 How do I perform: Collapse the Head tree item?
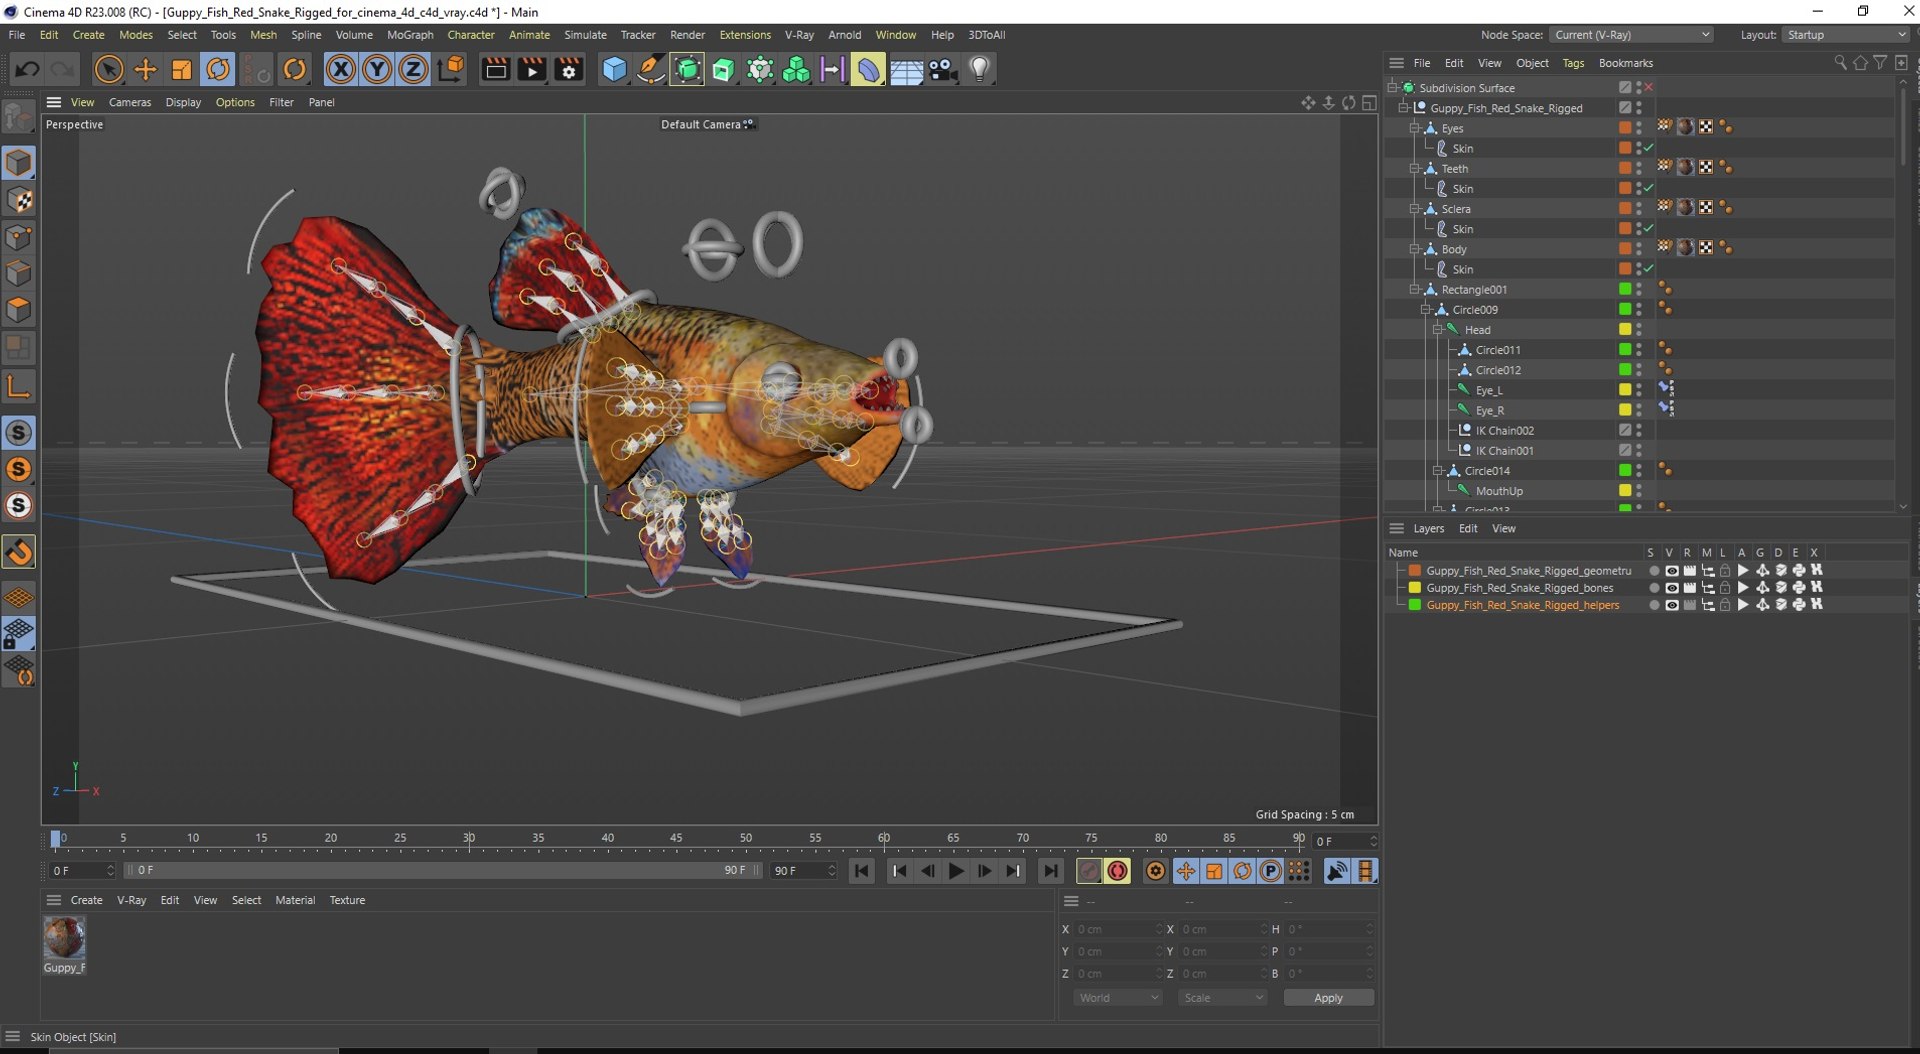[1437, 329]
